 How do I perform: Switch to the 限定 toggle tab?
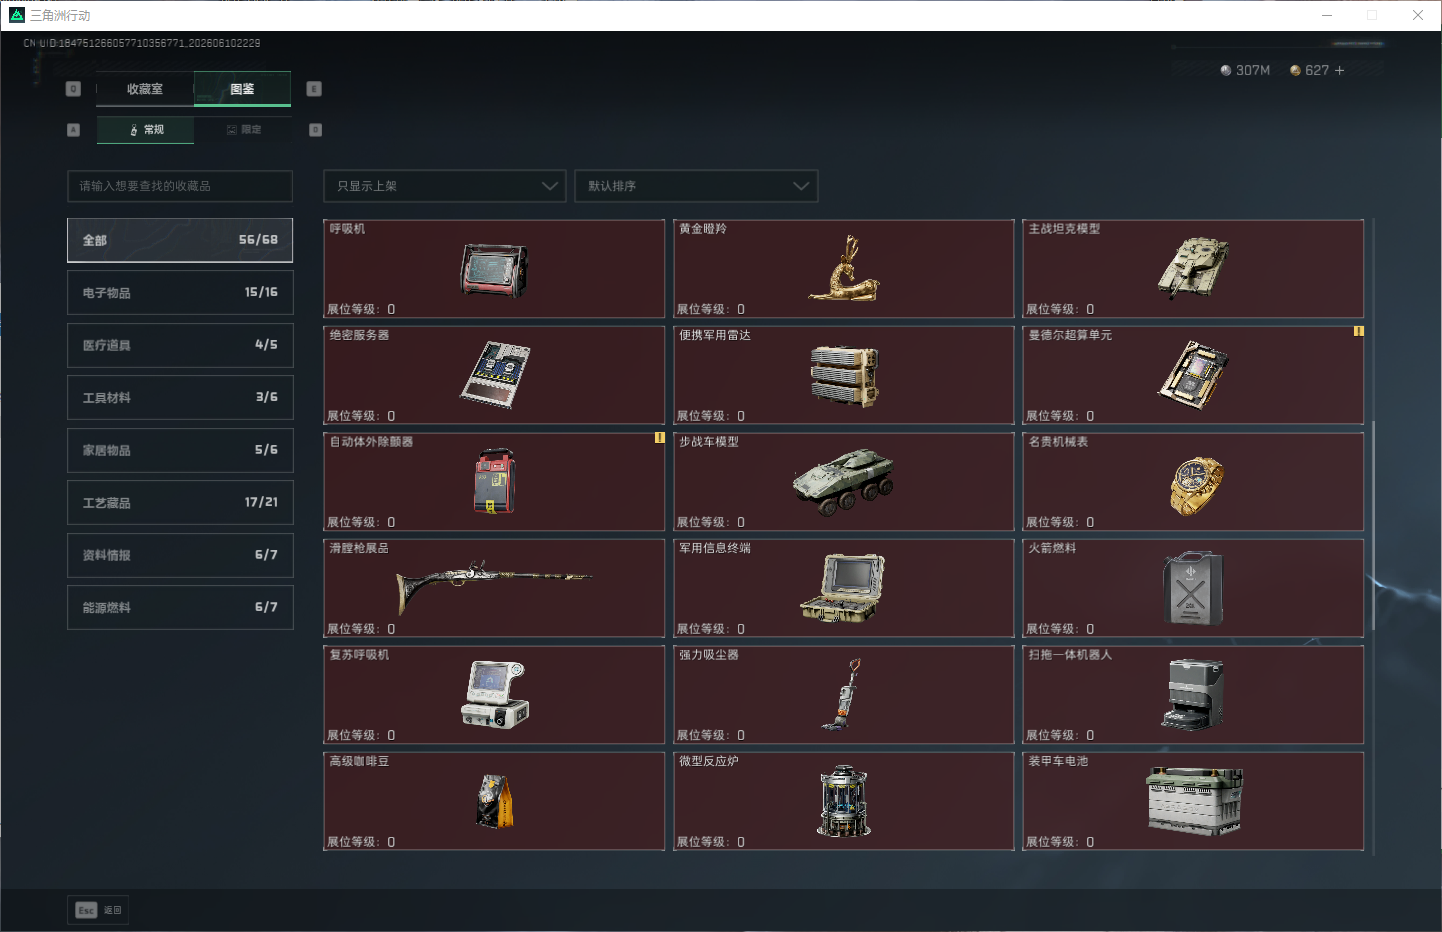click(x=243, y=130)
